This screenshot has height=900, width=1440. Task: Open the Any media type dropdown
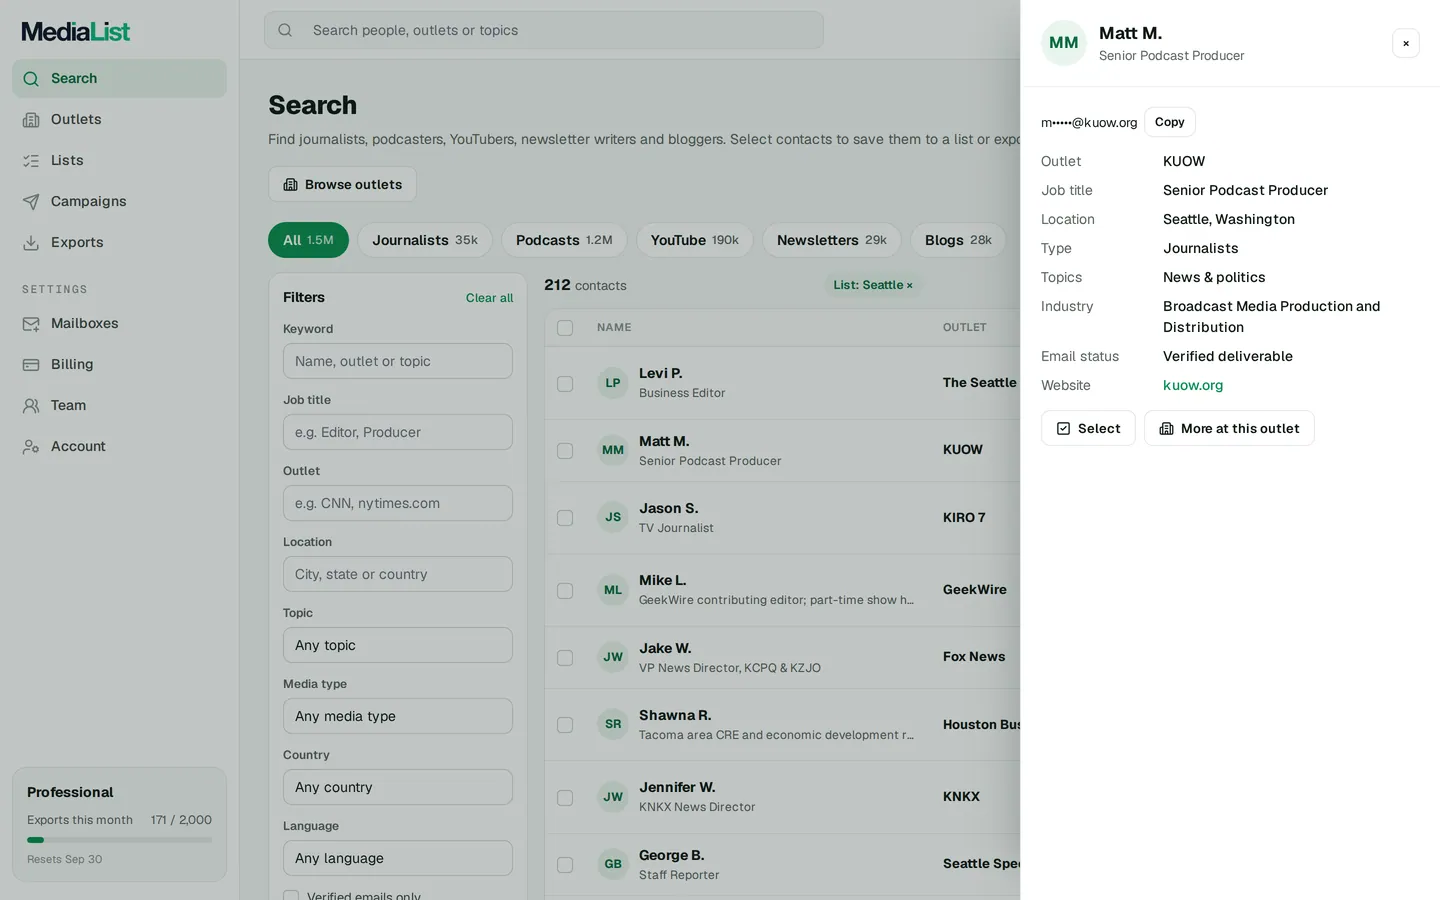[398, 716]
